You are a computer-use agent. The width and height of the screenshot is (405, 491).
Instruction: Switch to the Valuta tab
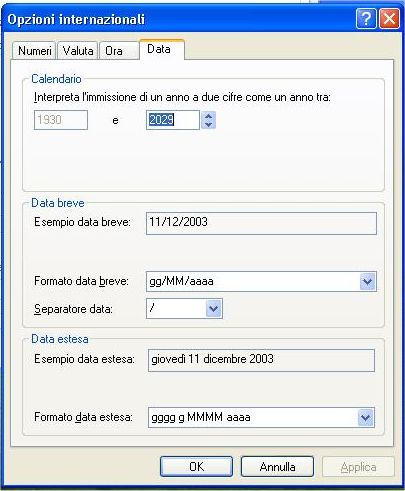pyautogui.click(x=78, y=51)
